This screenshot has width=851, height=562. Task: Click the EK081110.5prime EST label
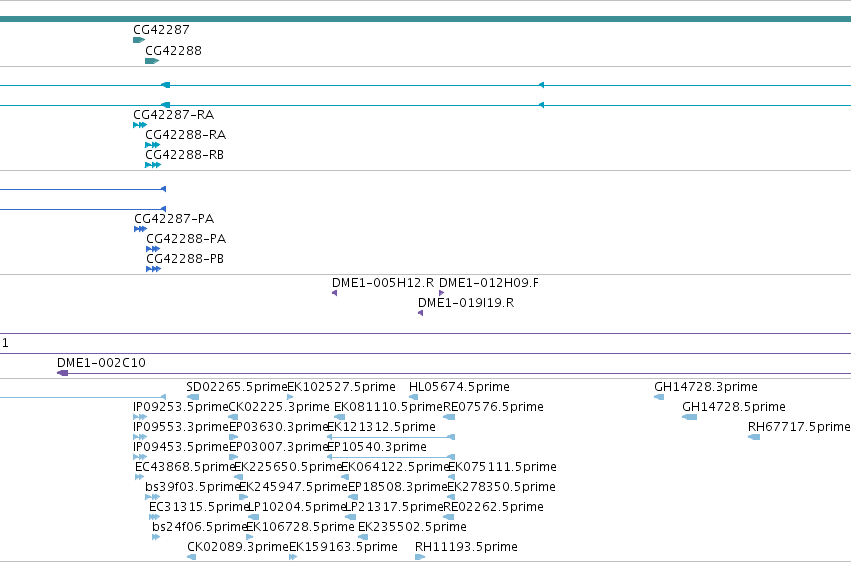389,407
